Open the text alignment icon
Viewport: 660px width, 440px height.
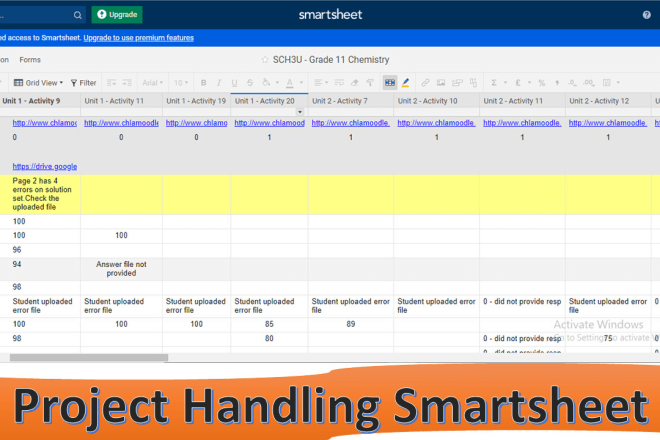click(x=318, y=83)
